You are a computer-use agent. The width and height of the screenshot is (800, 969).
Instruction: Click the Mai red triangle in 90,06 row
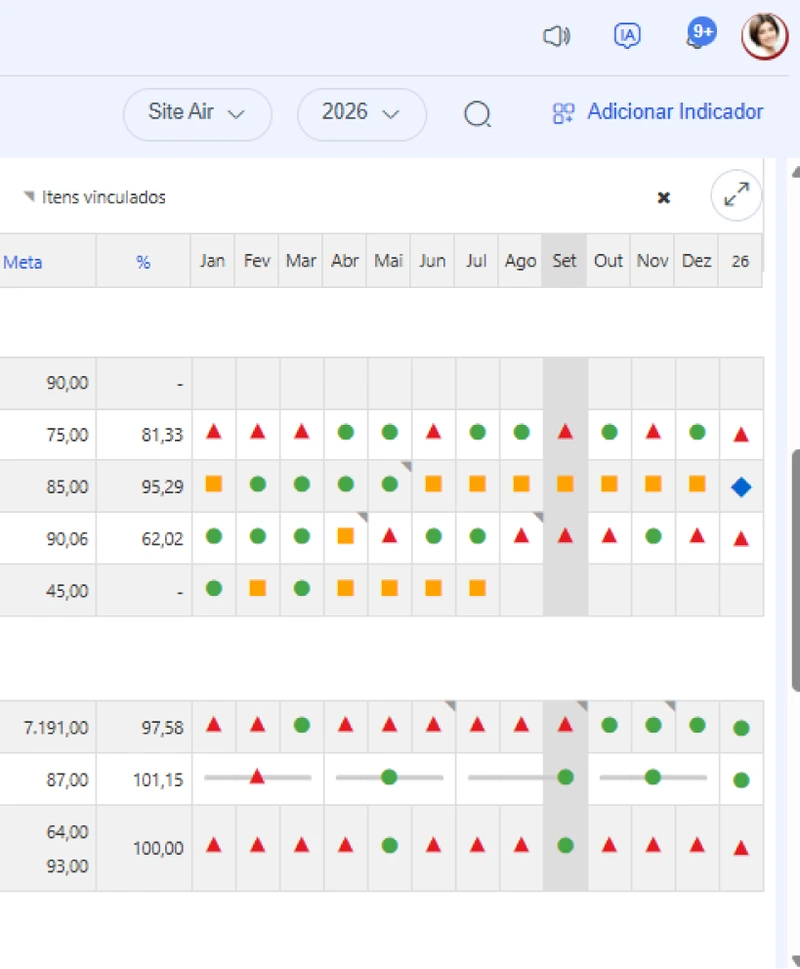point(389,535)
